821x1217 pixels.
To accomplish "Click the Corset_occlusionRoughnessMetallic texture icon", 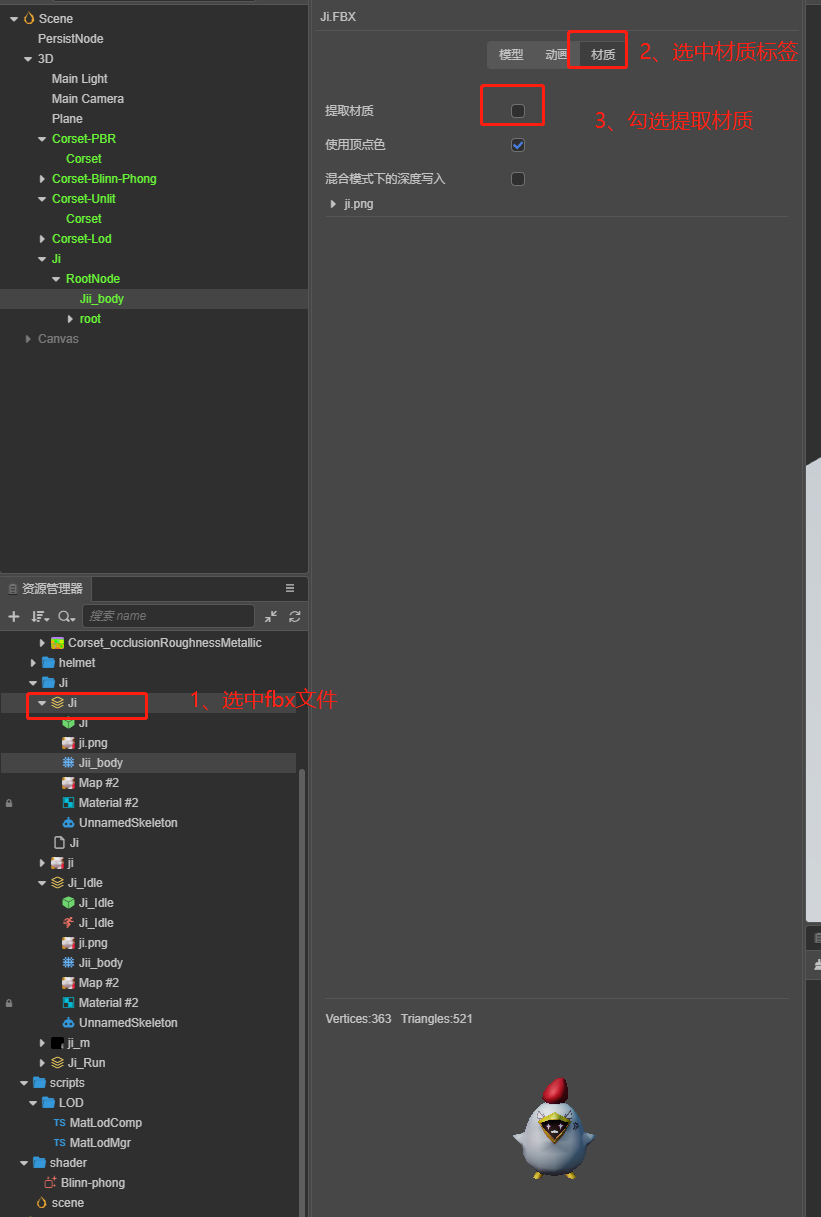I will (x=57, y=642).
